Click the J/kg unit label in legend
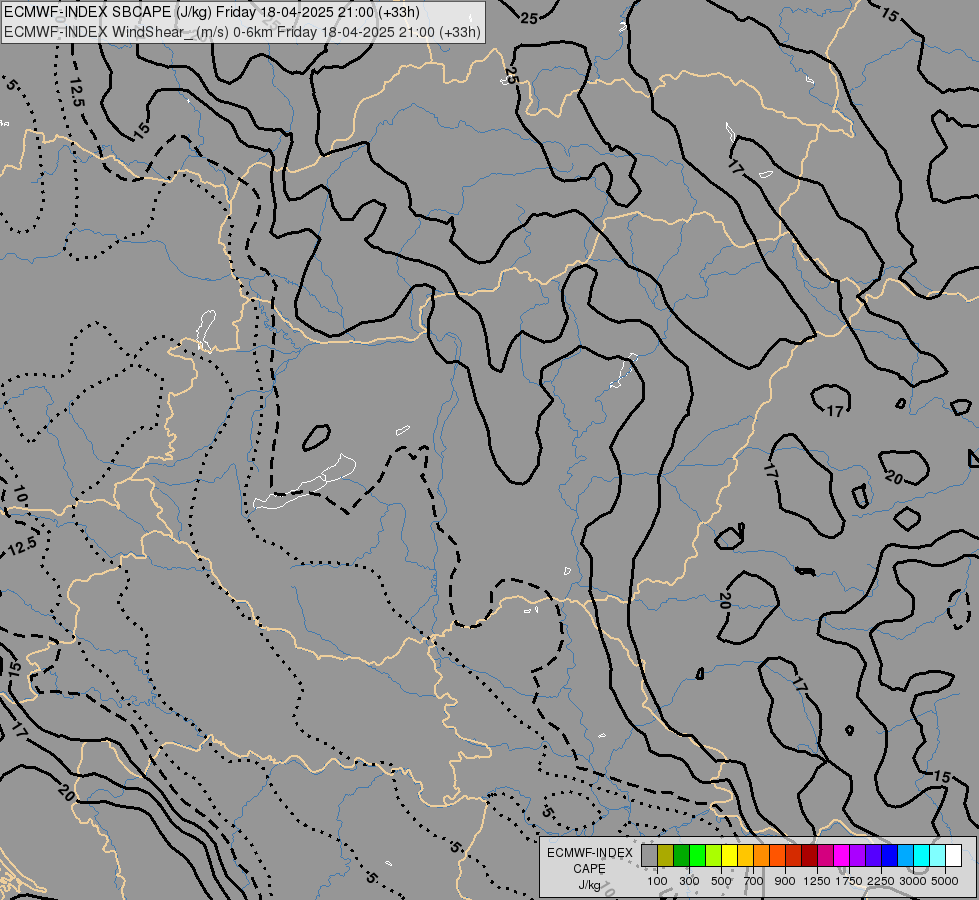Viewport: 979px width, 900px height. 589,885
